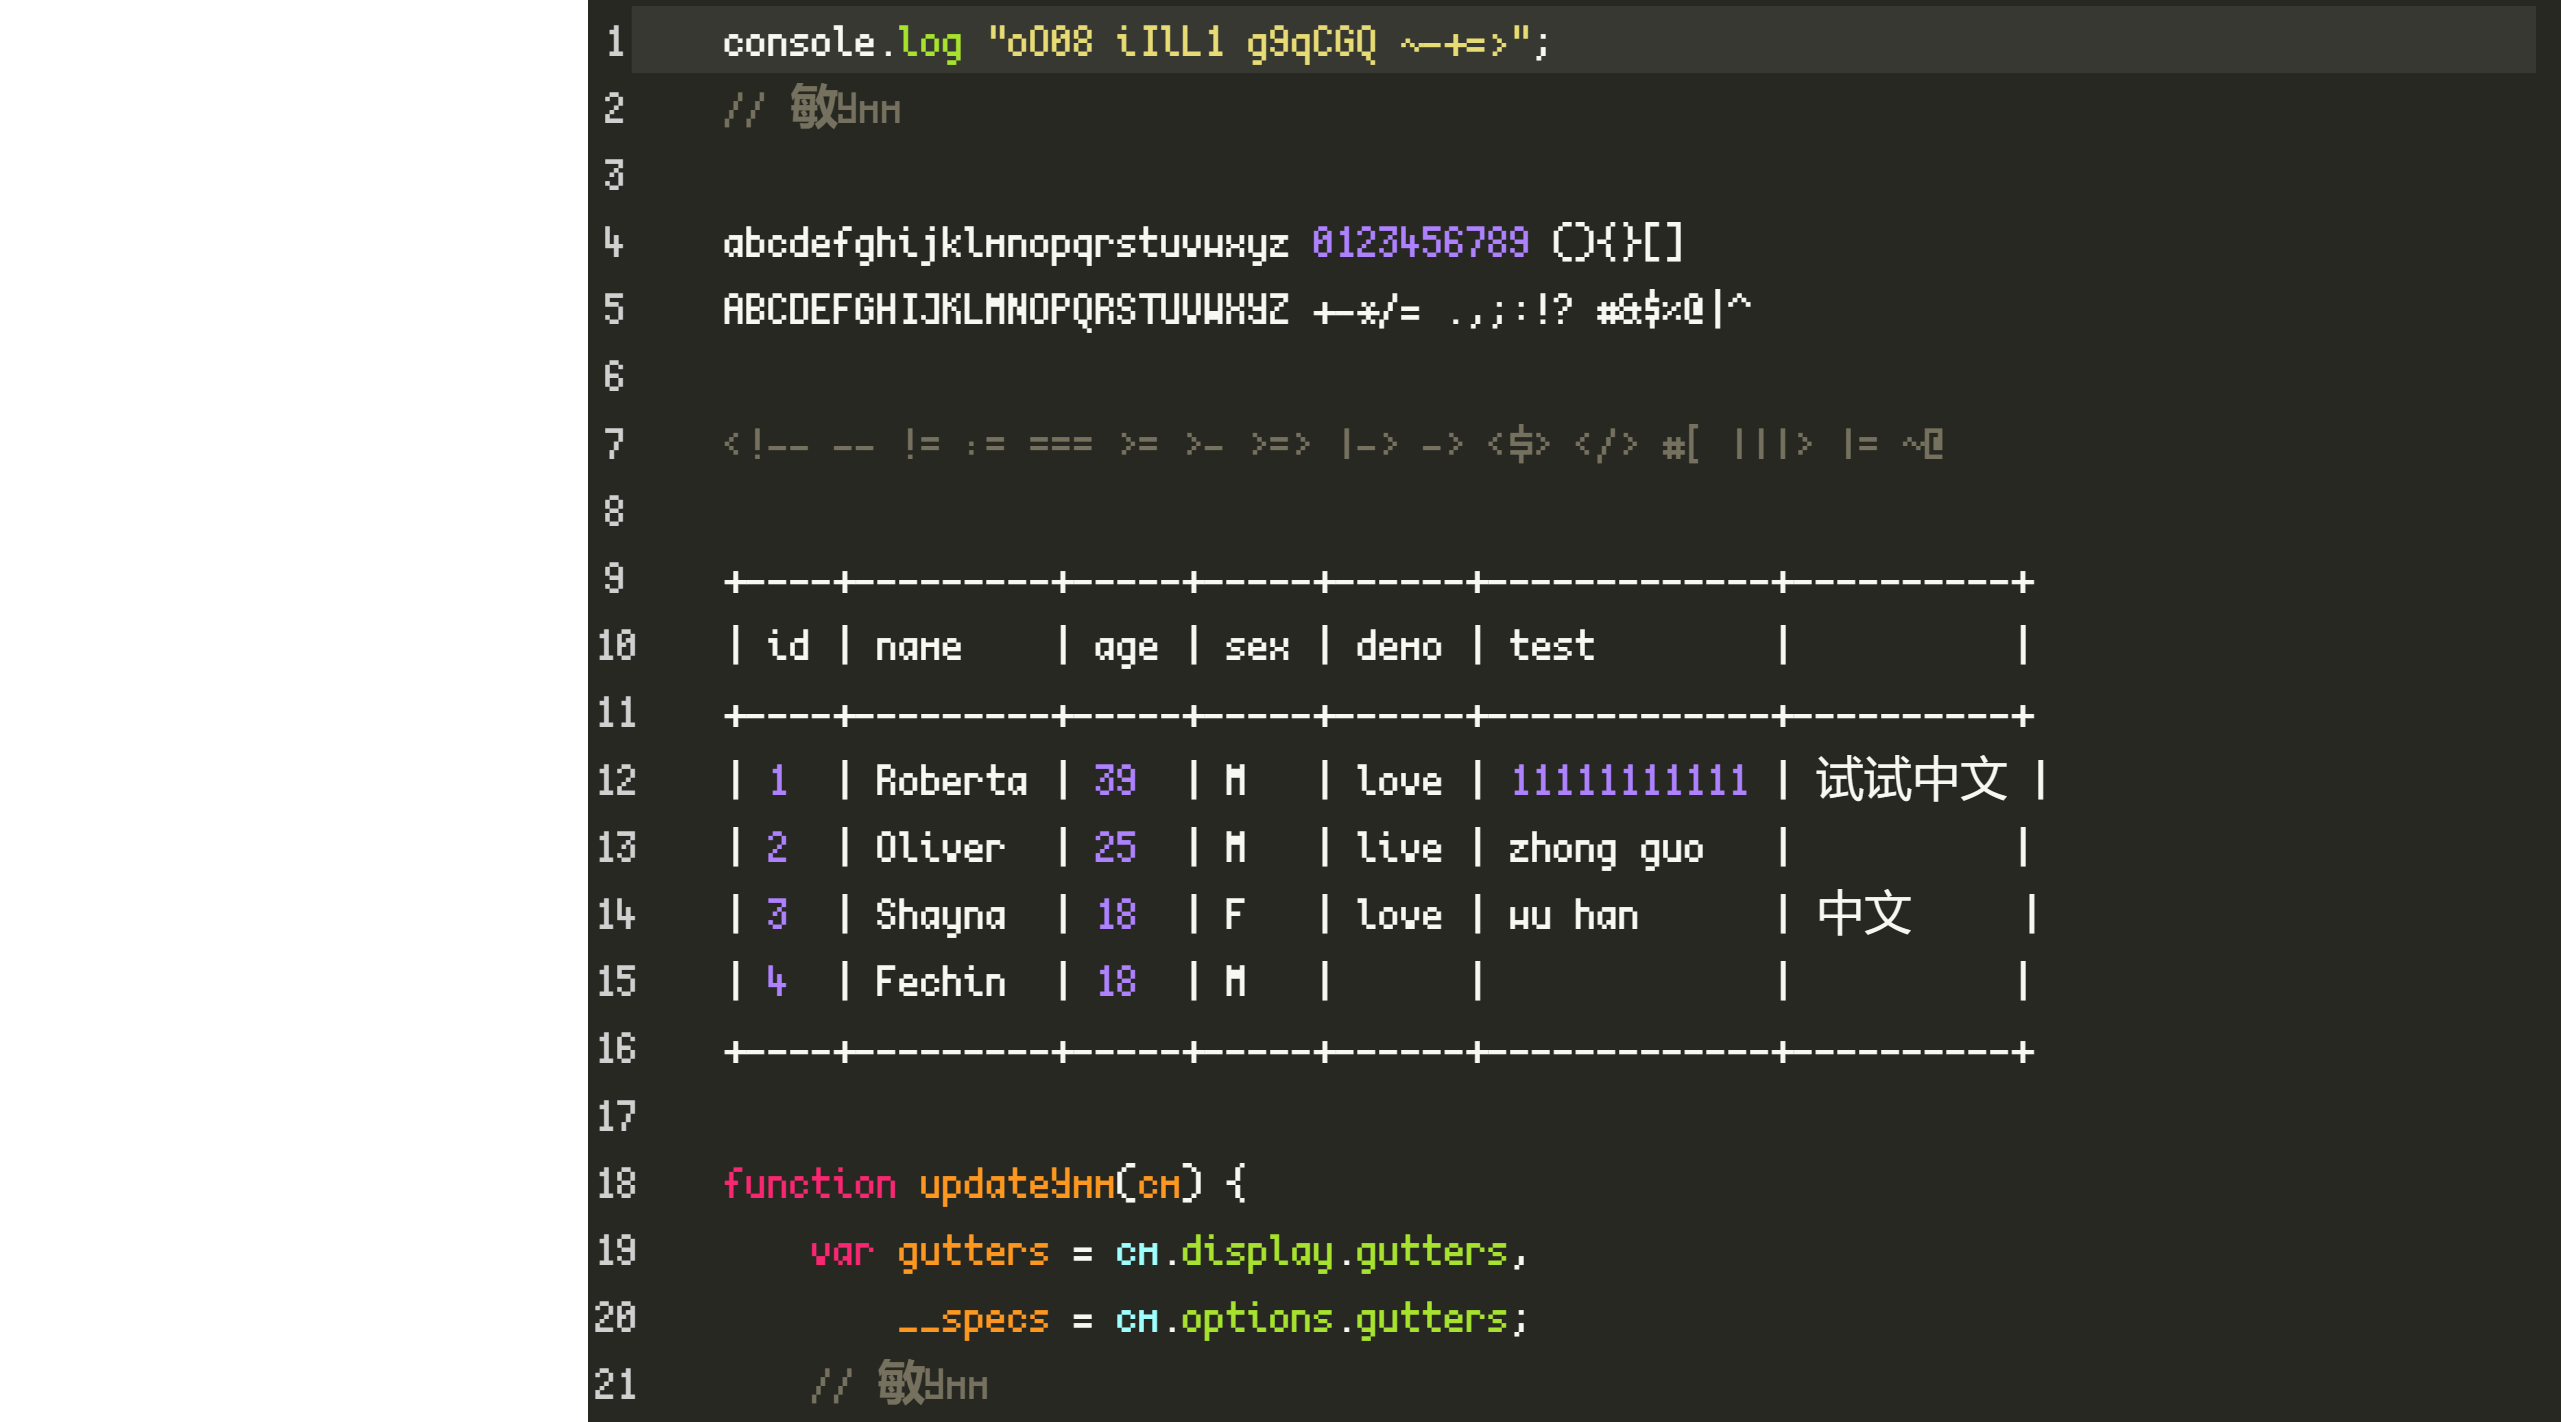Click the 'function' keyword on line 18
This screenshot has height=1422, width=2562.
(x=810, y=1183)
